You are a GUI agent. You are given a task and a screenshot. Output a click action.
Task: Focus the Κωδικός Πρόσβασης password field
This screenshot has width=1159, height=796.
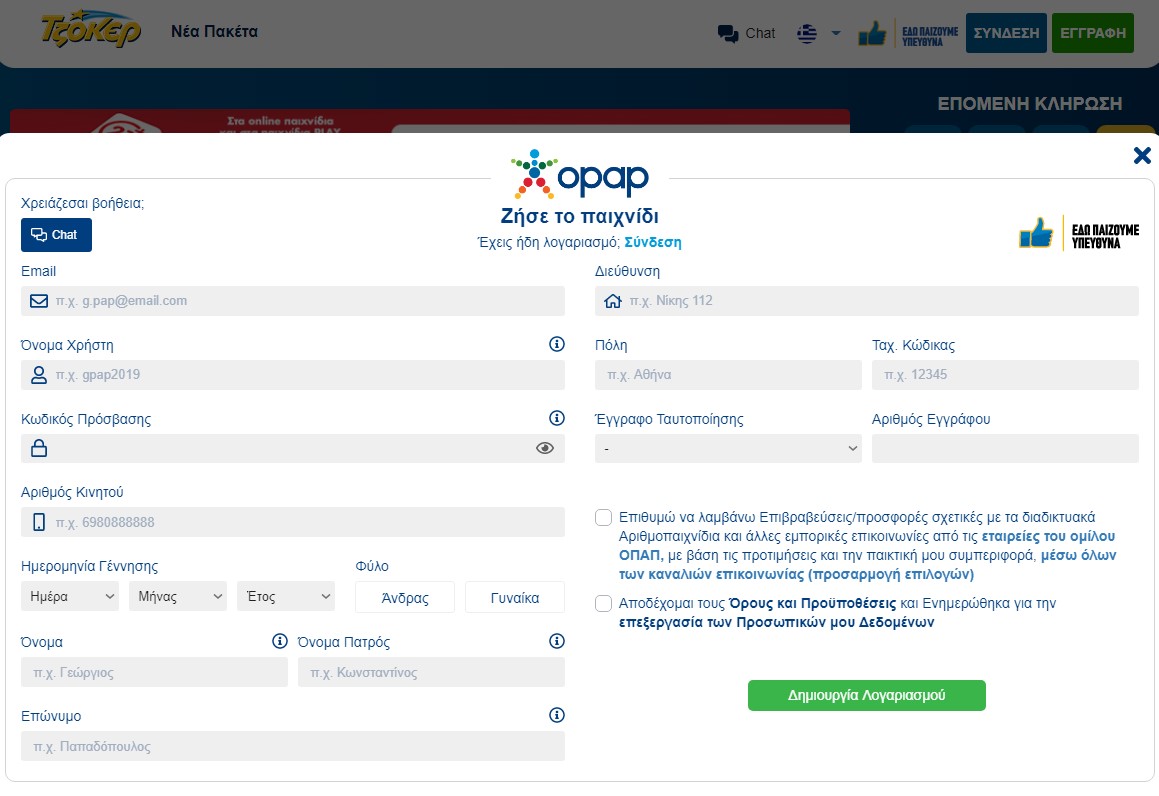click(x=293, y=449)
